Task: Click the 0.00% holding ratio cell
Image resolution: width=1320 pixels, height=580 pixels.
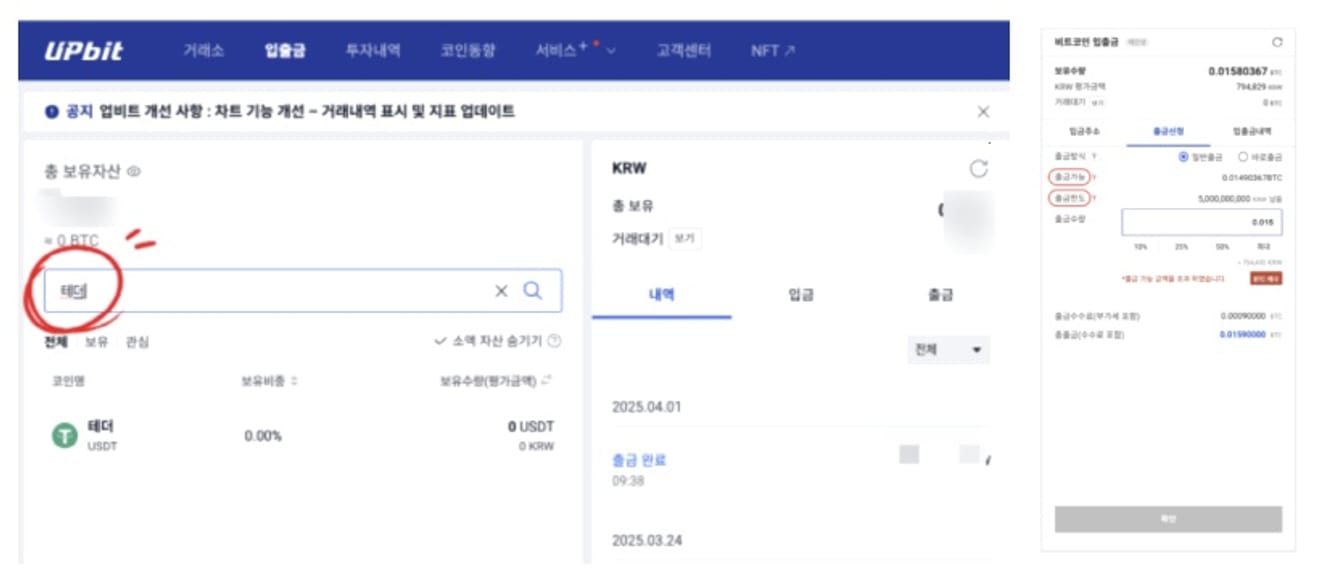Action: [x=263, y=436]
